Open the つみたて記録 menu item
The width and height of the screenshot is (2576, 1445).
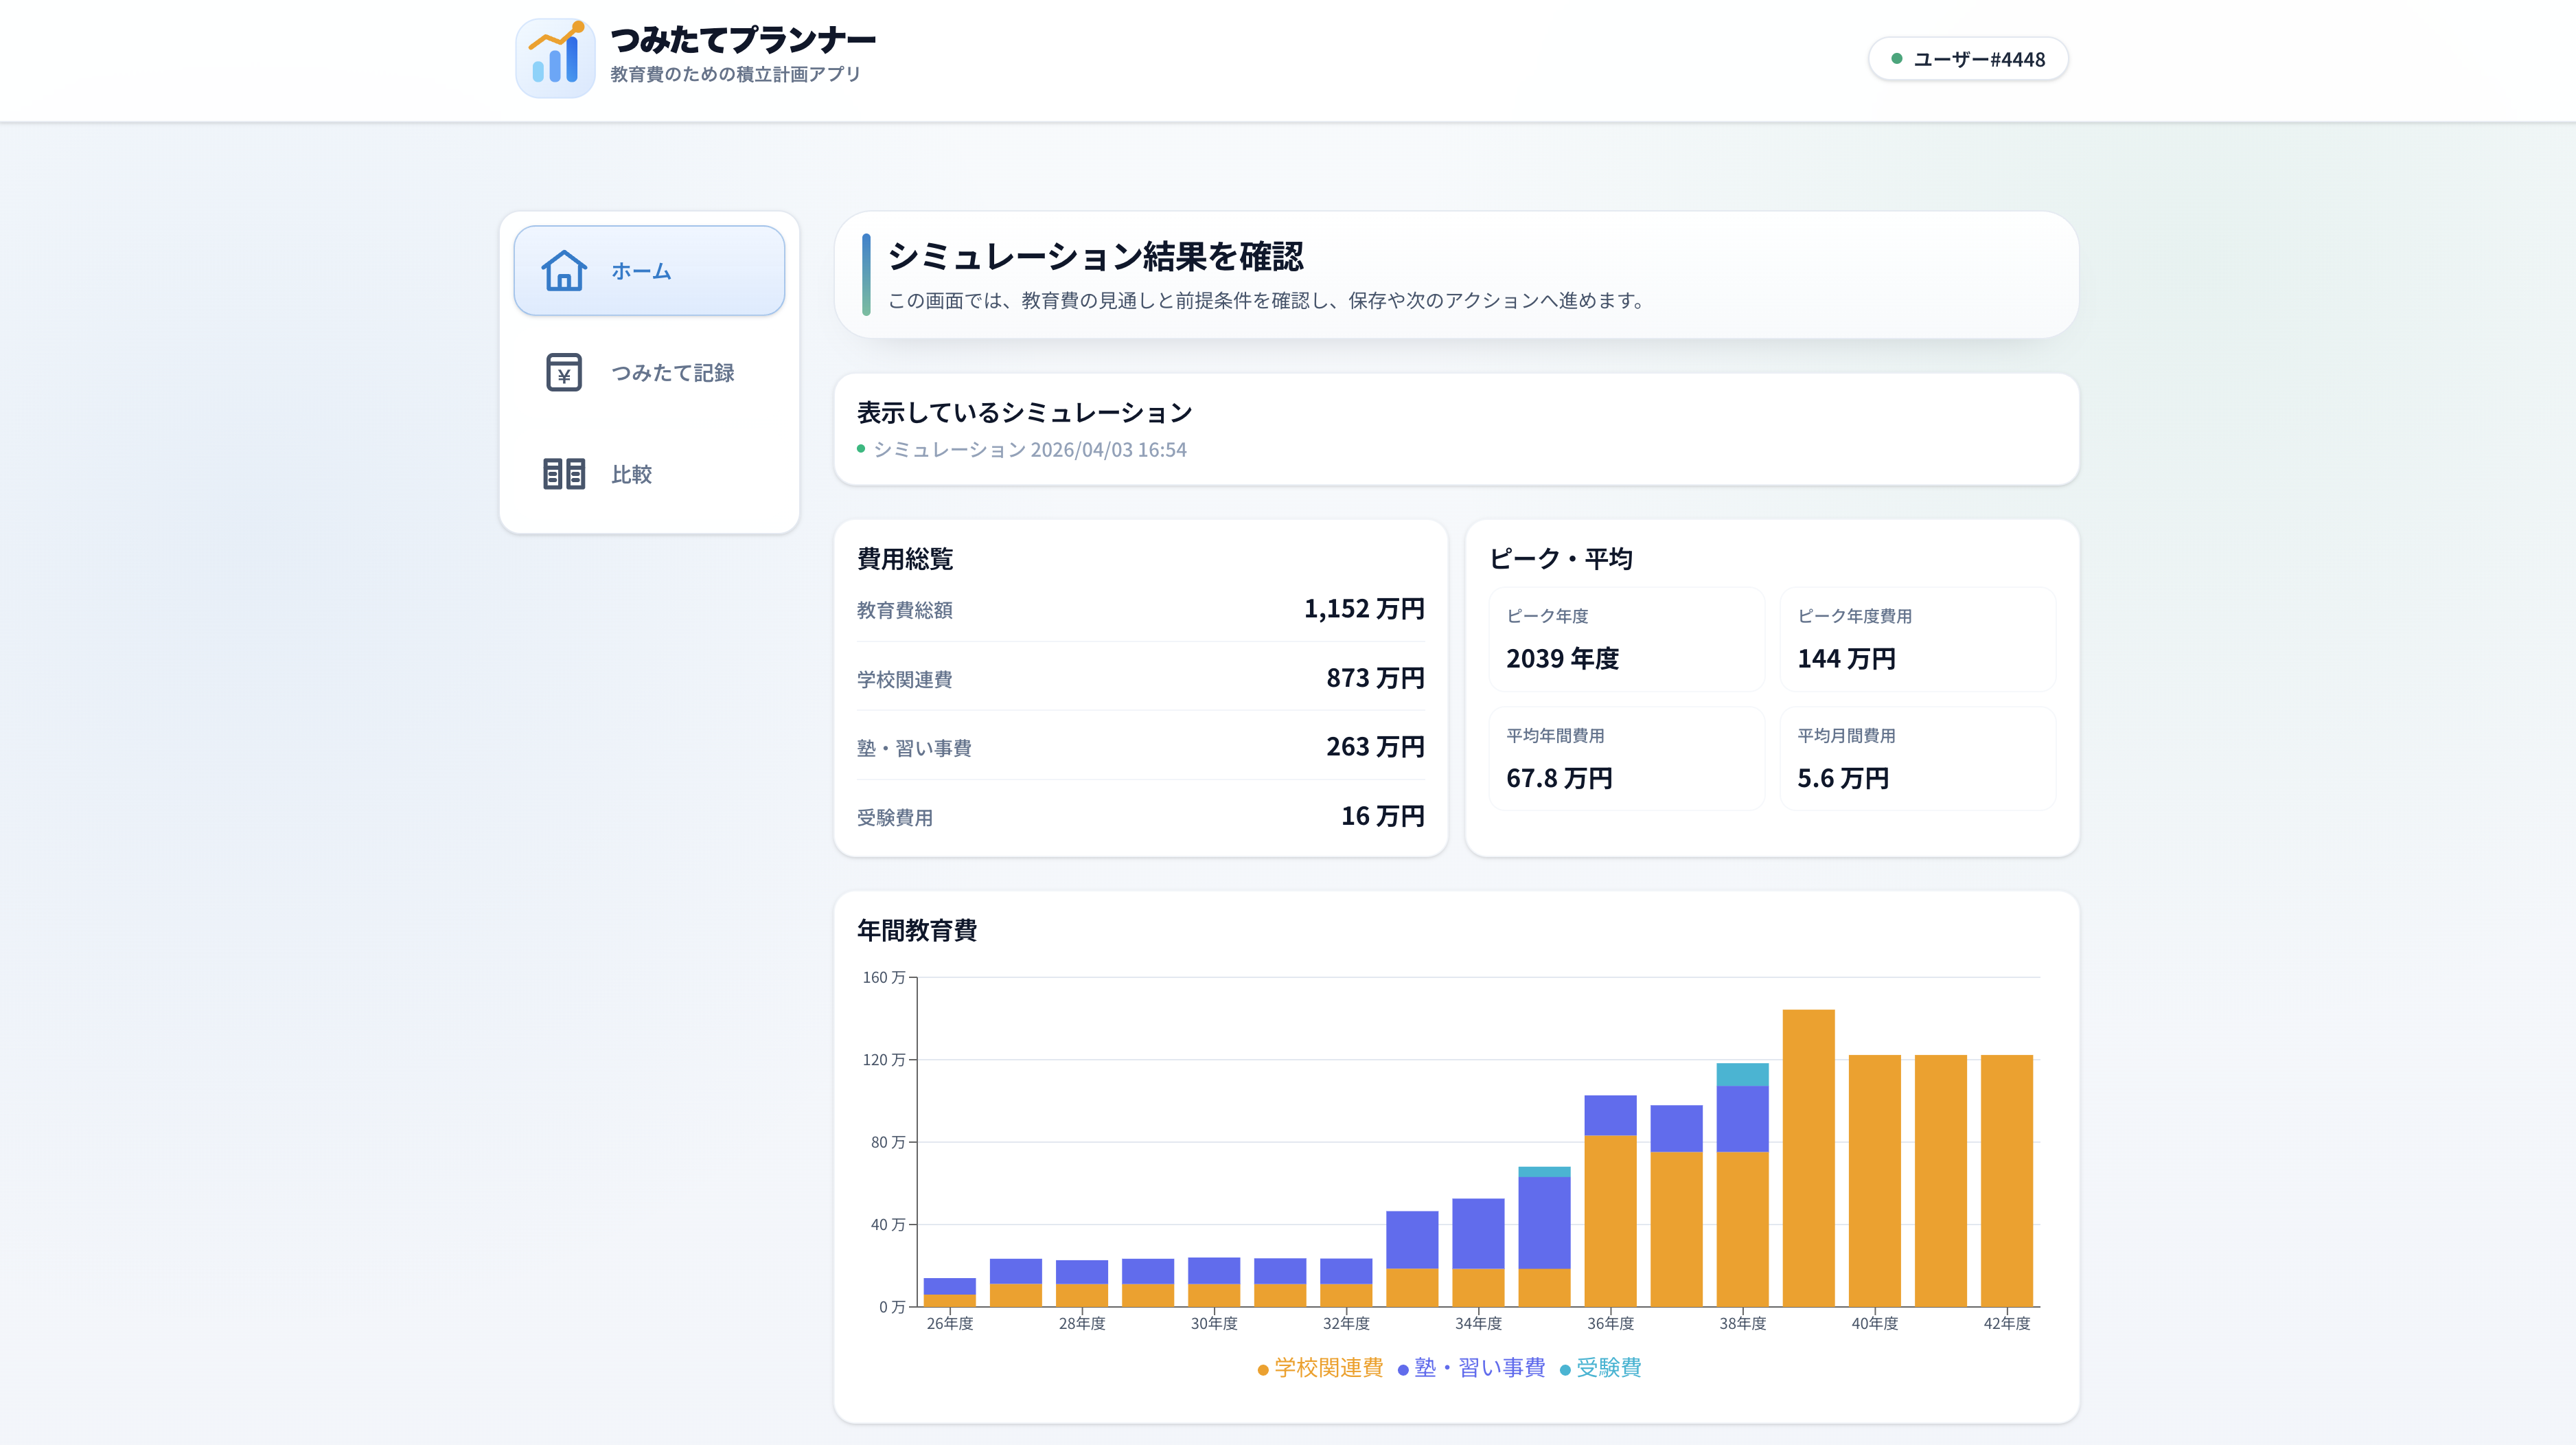[x=672, y=372]
